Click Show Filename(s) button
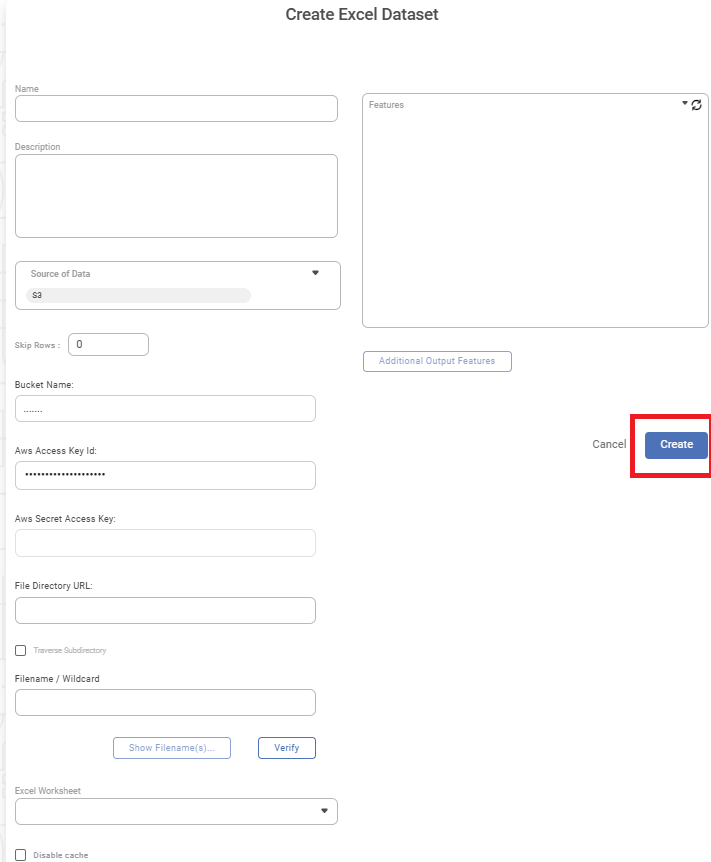The image size is (711, 862). tap(171, 748)
